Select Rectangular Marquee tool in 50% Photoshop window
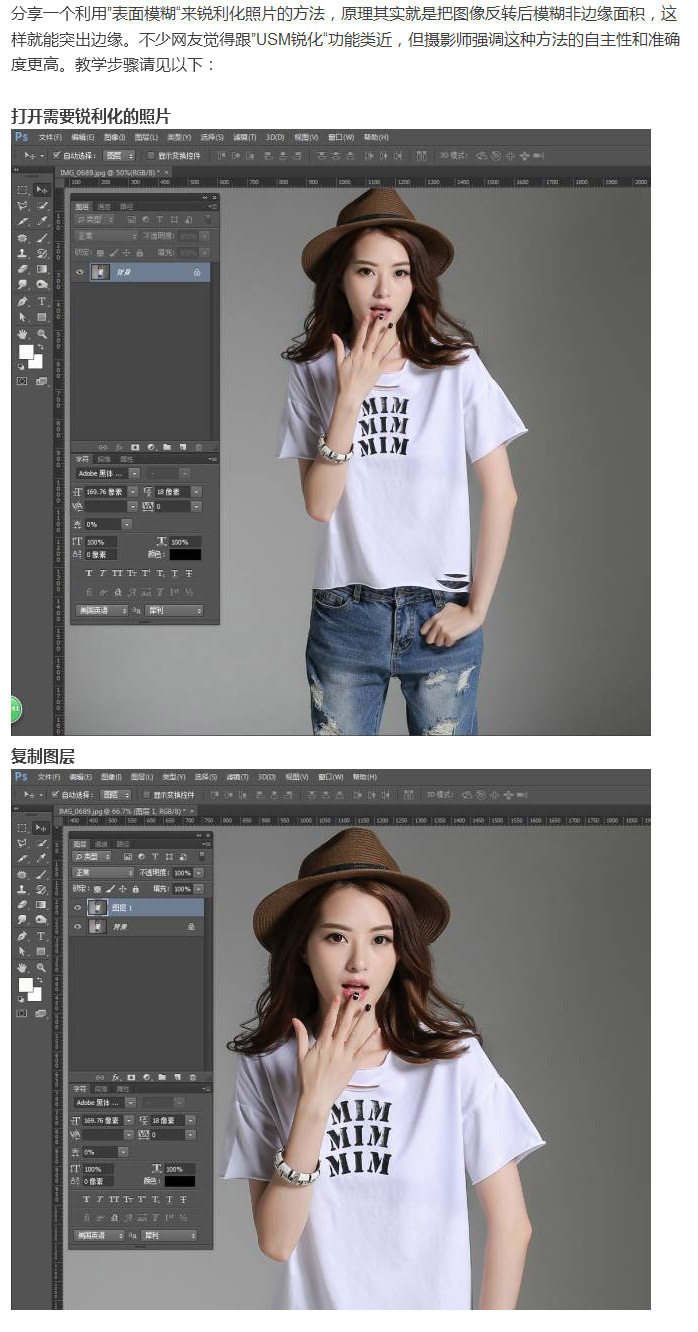698x1332 pixels. [x=22, y=190]
